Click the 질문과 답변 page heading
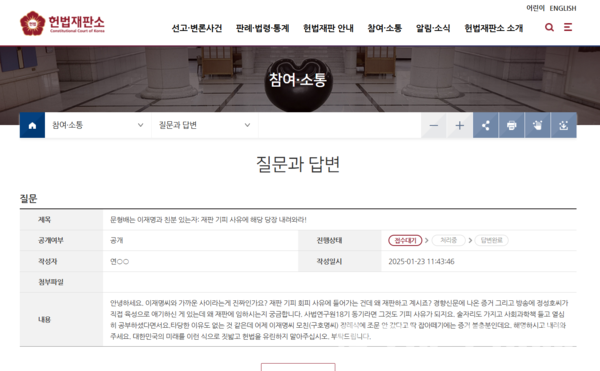600x371 pixels. point(298,164)
